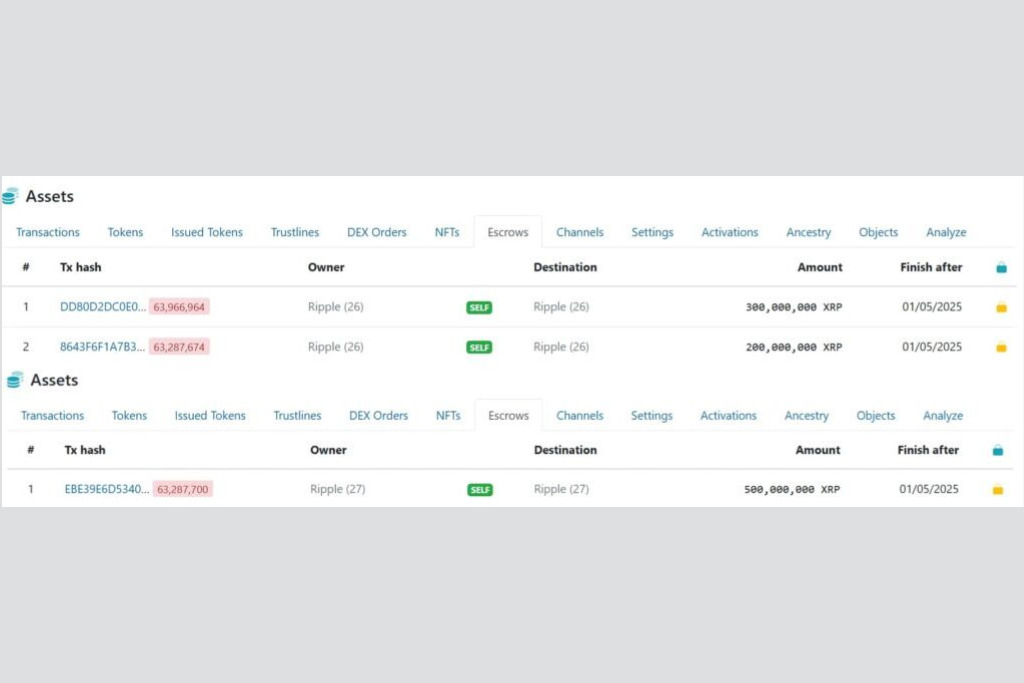Click 01/05/2025 date in EBE39E6D5340 row
The width and height of the screenshot is (1024, 683).
(x=929, y=489)
